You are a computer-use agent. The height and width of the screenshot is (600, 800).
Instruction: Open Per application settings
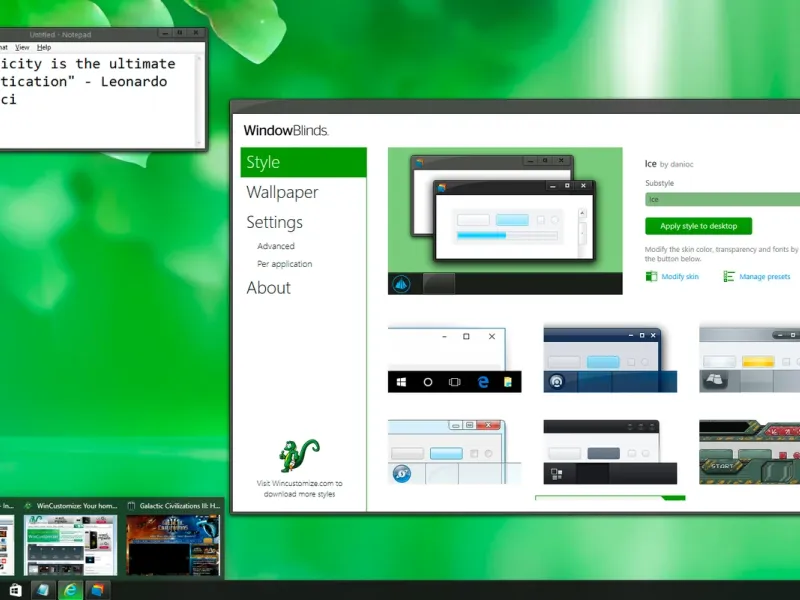[x=285, y=264]
